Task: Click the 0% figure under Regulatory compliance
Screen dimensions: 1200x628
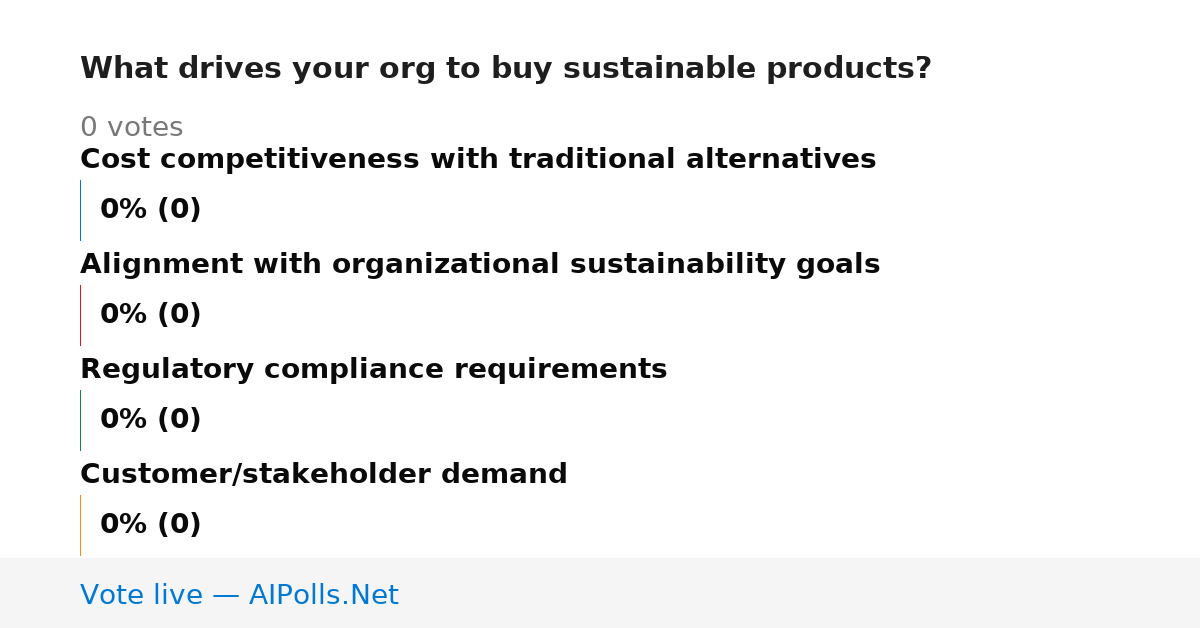Action: pyautogui.click(x=124, y=420)
